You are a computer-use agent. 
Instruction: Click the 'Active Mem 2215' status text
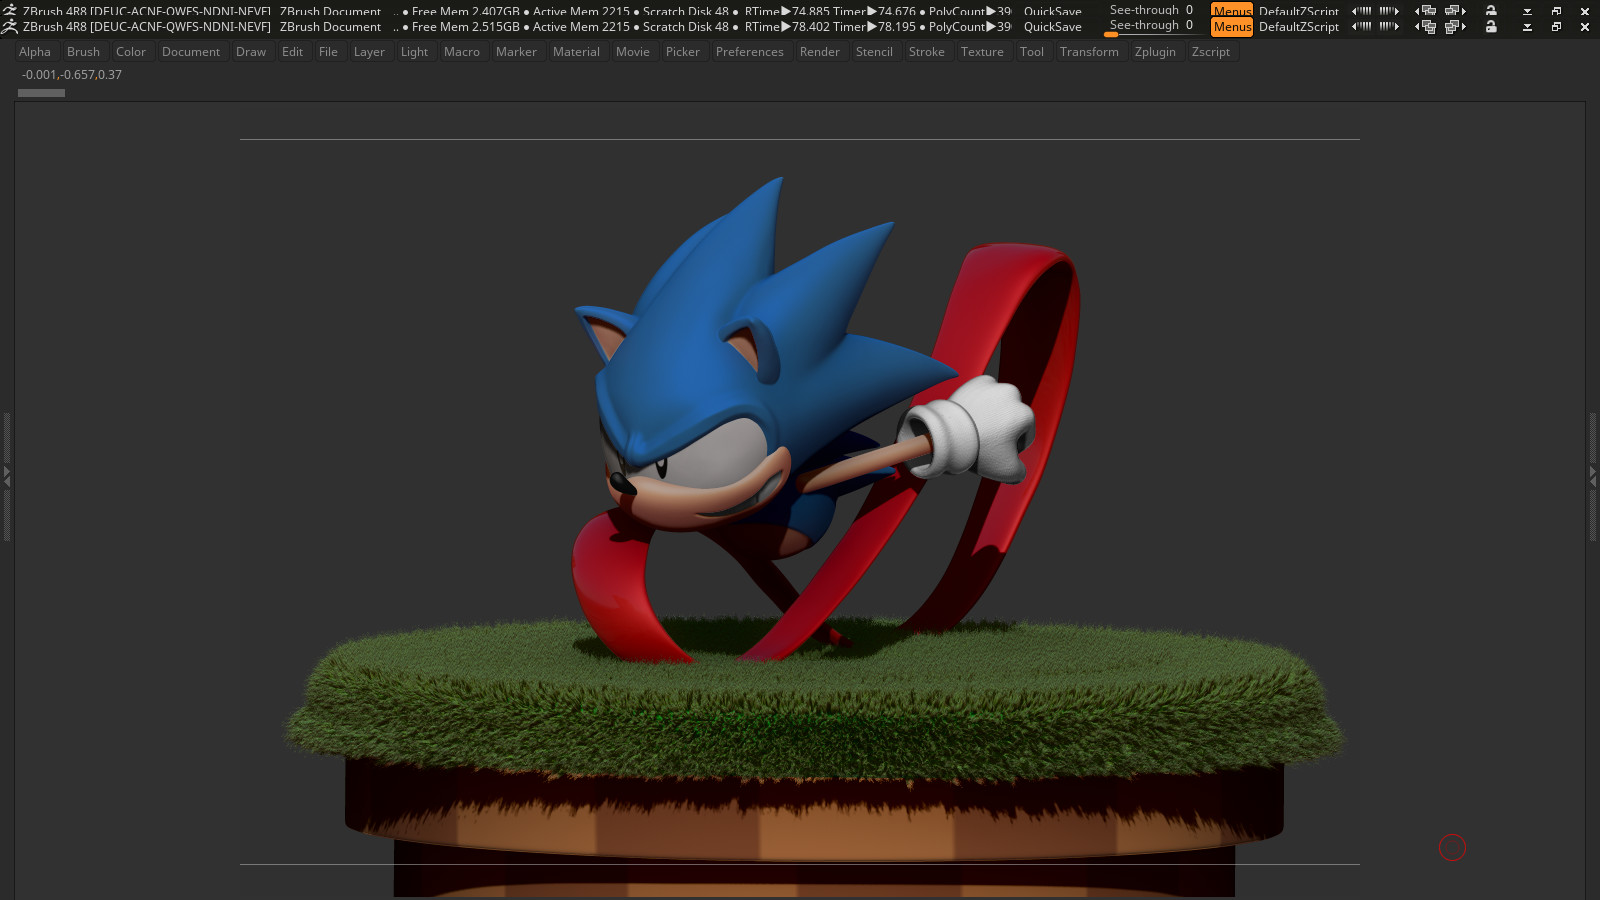[x=581, y=27]
